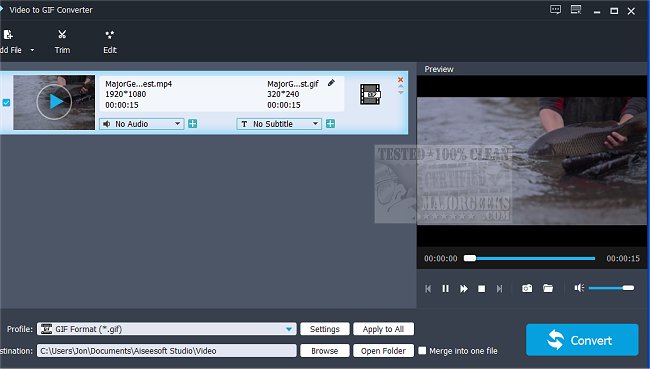Open the title bar menu icon
The height and width of the screenshot is (369, 650).
point(576,10)
